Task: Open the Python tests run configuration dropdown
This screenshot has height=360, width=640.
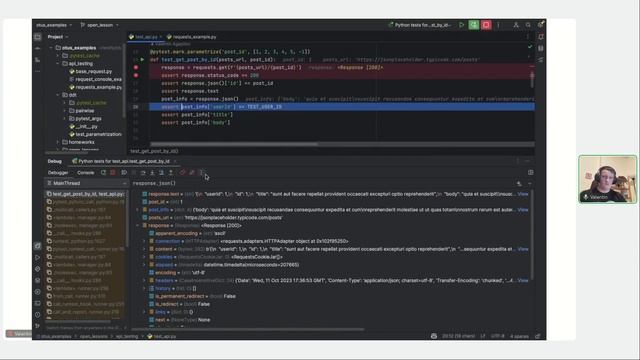Action: pyautogui.click(x=420, y=25)
